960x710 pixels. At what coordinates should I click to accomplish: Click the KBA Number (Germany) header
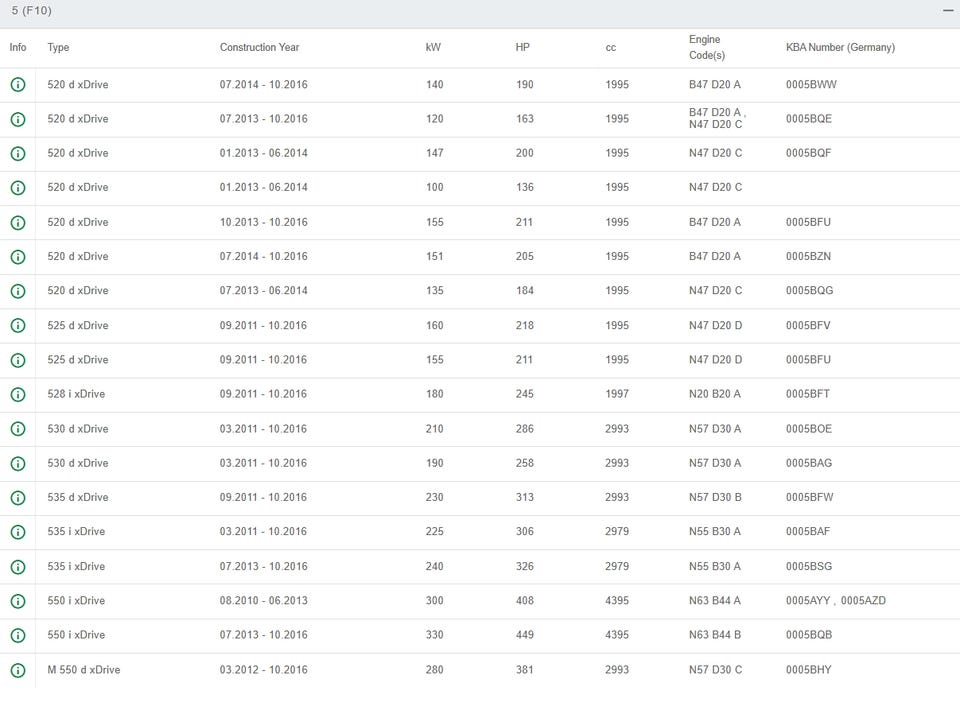pos(840,47)
